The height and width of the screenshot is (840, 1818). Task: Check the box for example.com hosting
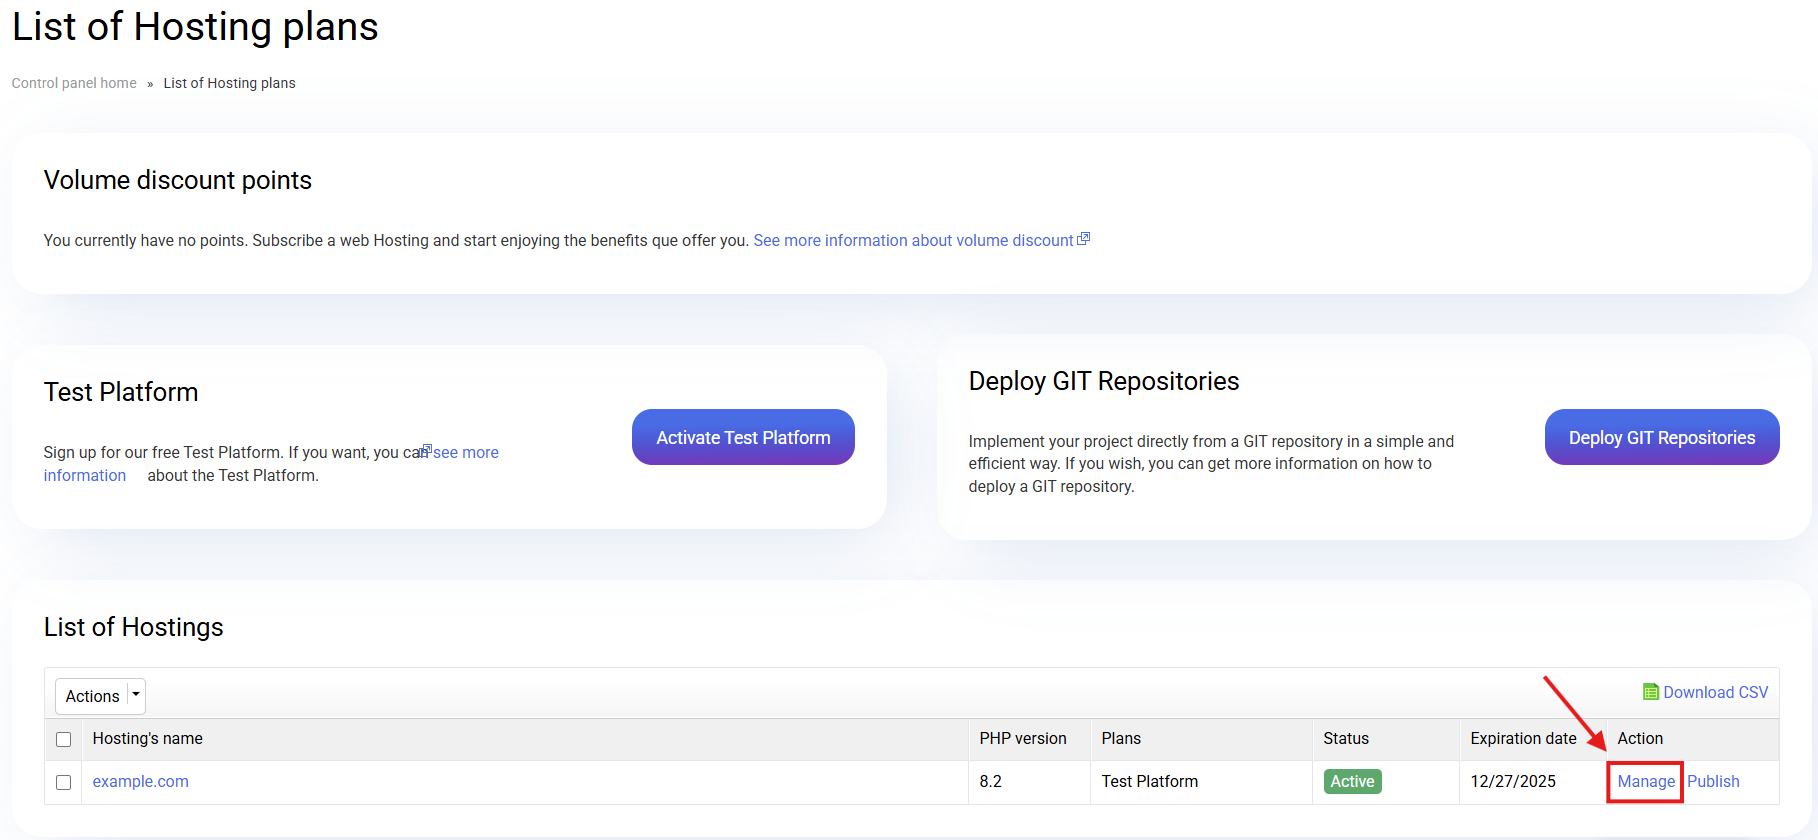coord(64,782)
